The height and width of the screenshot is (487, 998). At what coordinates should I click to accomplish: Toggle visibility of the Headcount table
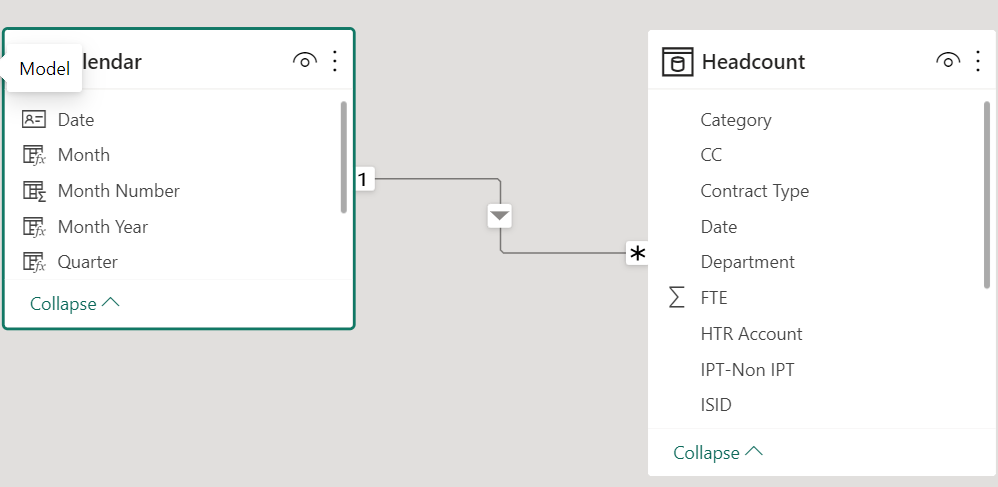point(948,61)
